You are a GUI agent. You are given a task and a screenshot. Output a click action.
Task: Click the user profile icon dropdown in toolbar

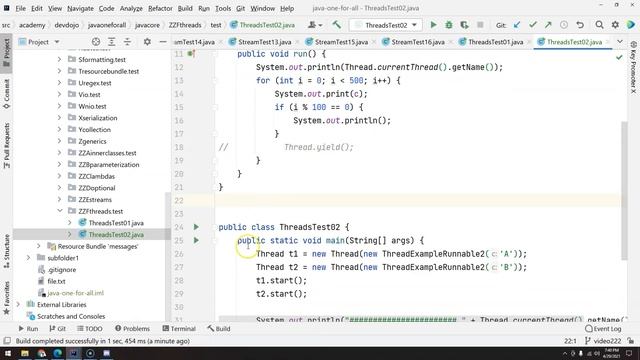click(x=315, y=25)
